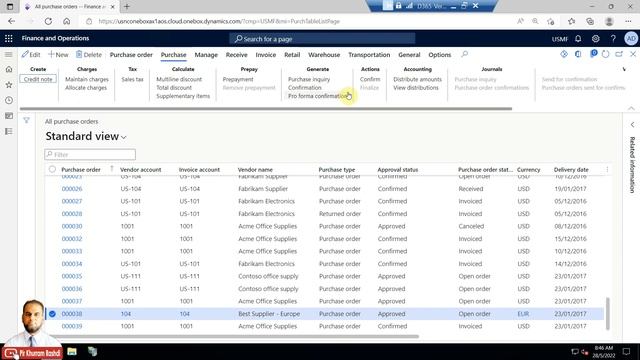640x360 pixels.
Task: Click the Credit note button
Action: coord(38,79)
